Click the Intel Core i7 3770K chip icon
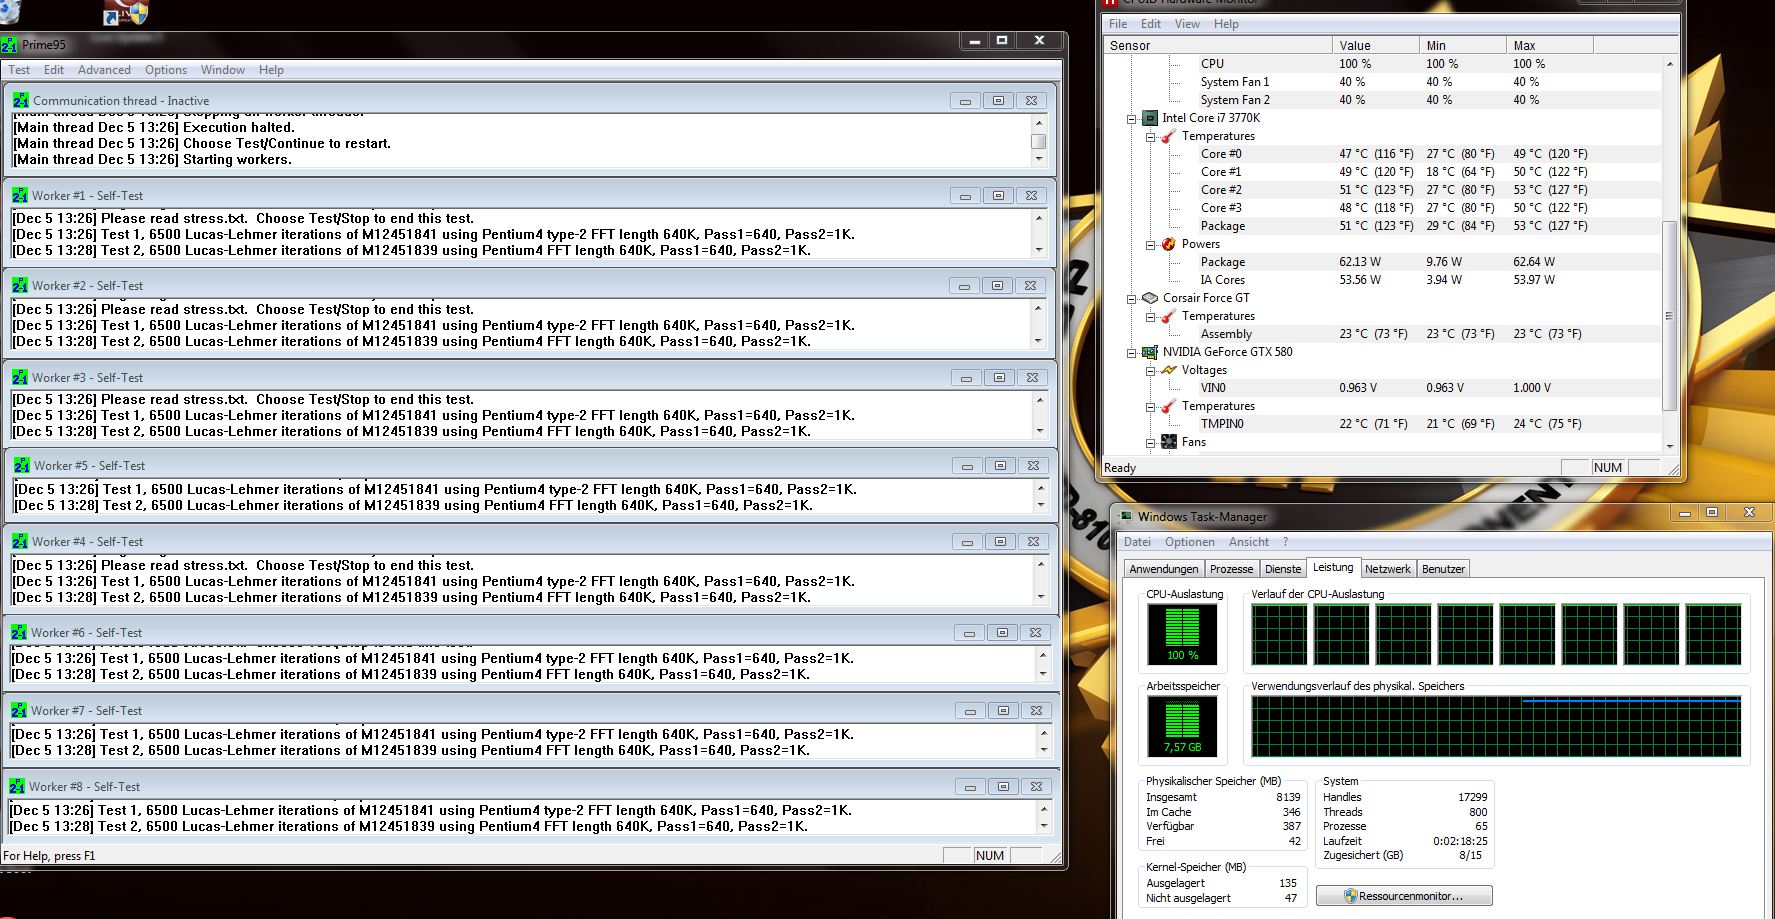The width and height of the screenshot is (1775, 919). tap(1149, 118)
